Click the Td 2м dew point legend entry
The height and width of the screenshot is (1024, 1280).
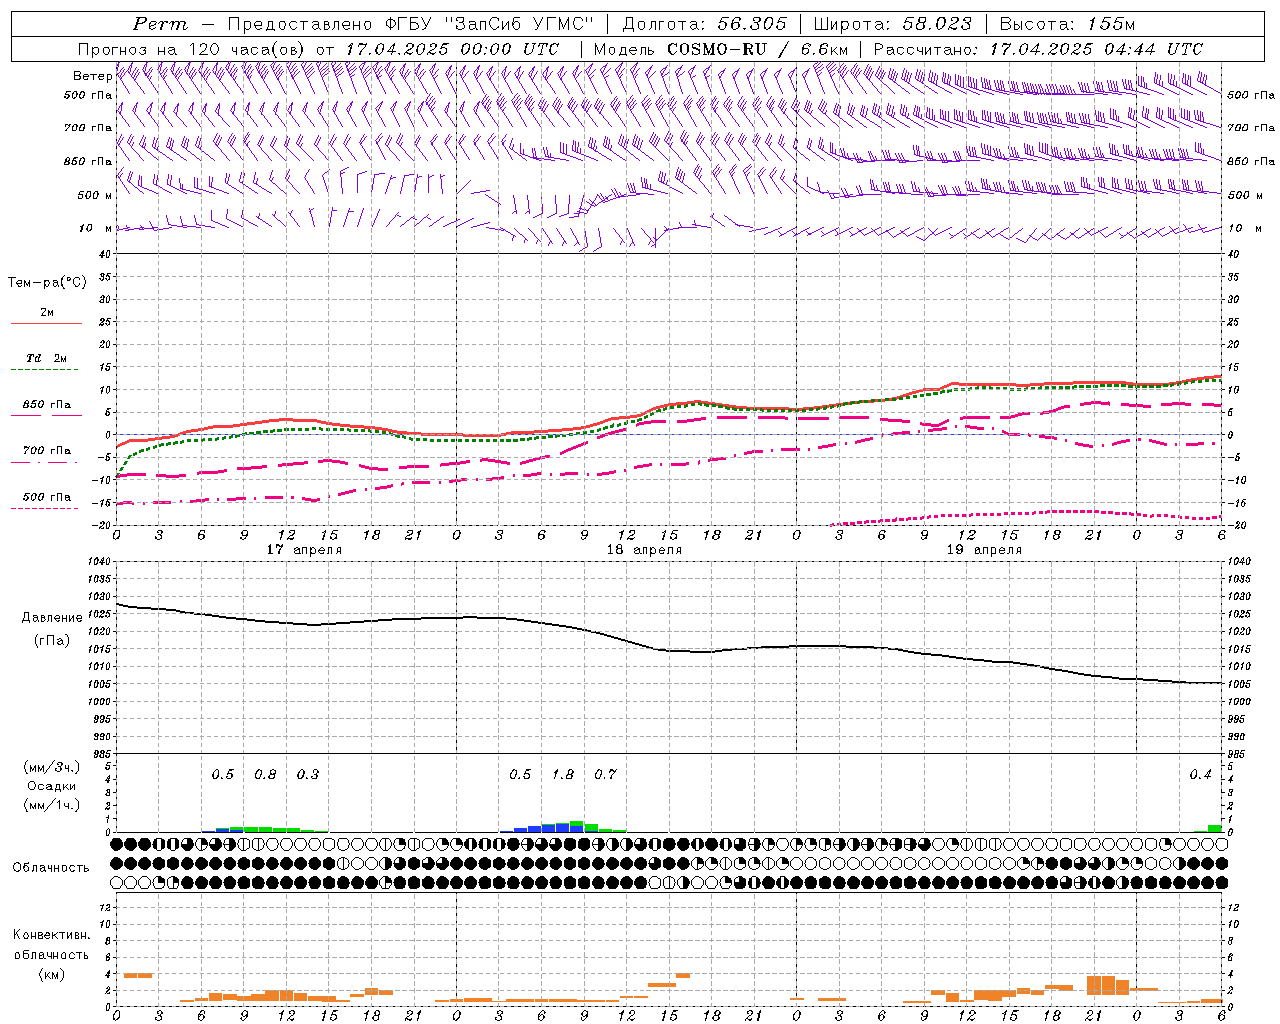(46, 358)
